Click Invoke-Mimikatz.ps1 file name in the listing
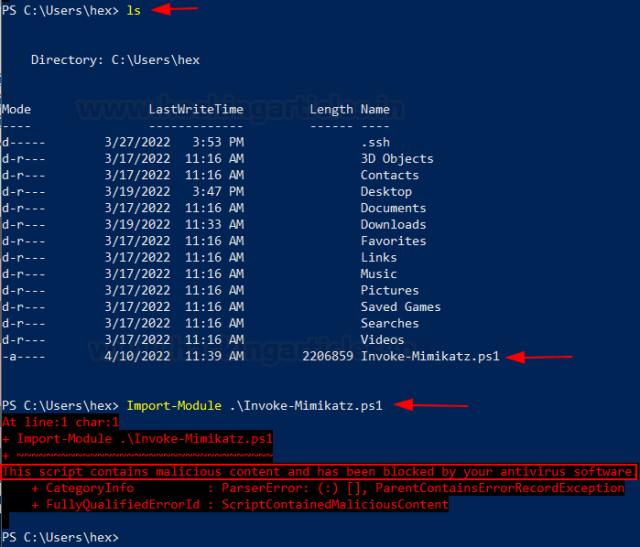 coord(429,356)
